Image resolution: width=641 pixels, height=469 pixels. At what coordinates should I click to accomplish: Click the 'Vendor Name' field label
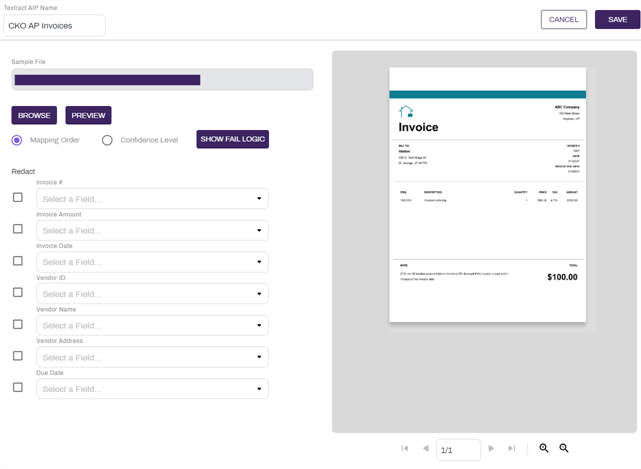(x=56, y=309)
